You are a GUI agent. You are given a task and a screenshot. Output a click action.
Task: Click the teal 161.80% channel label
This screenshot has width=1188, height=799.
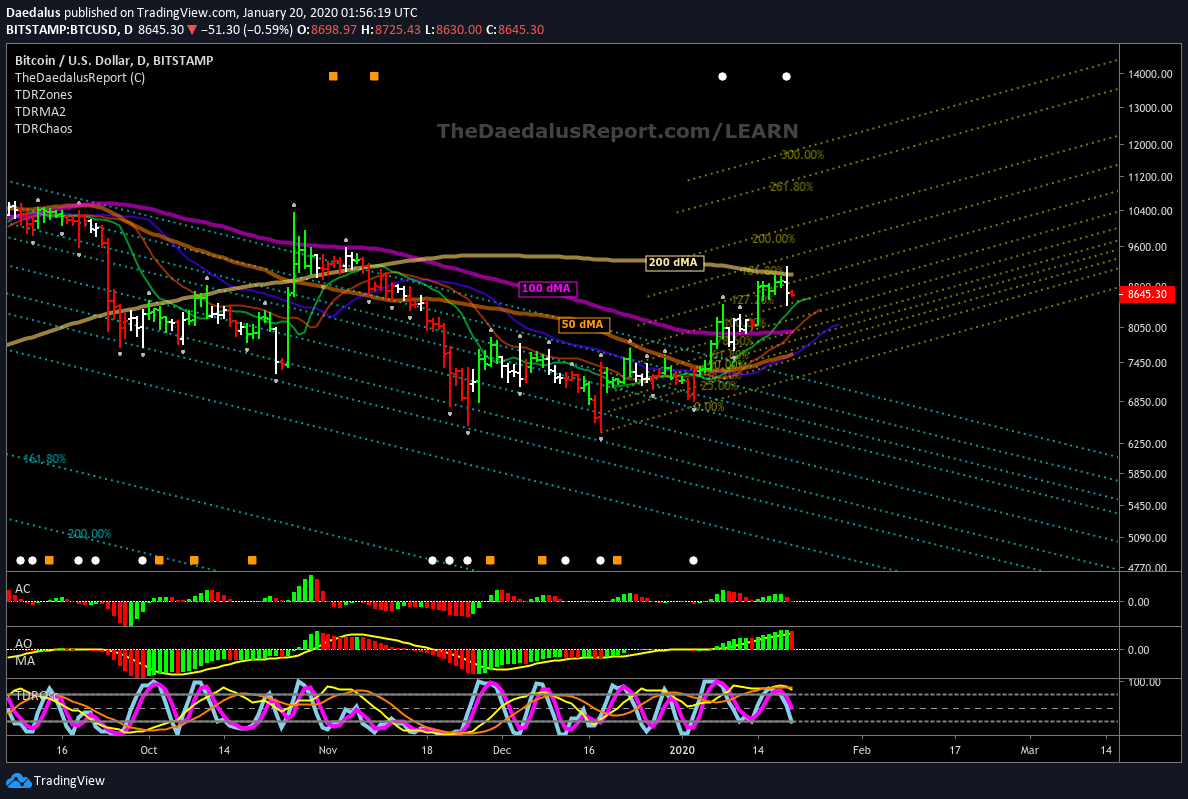[45, 459]
